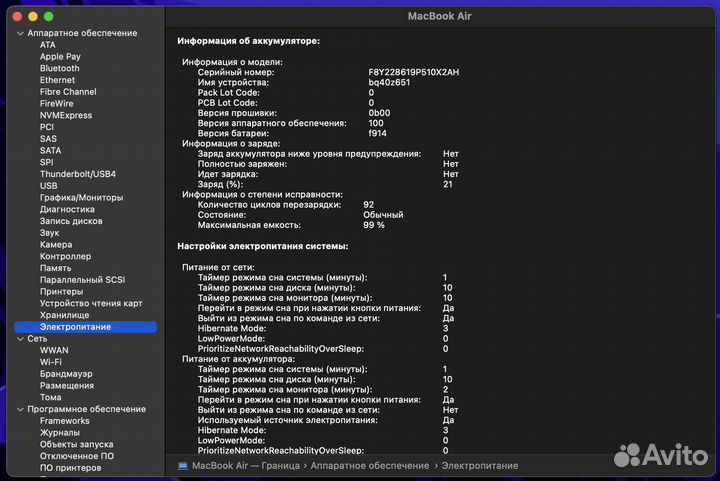The image size is (720, 481).
Task: Select Брандмауэр in the sidebar
Action: [x=66, y=374]
